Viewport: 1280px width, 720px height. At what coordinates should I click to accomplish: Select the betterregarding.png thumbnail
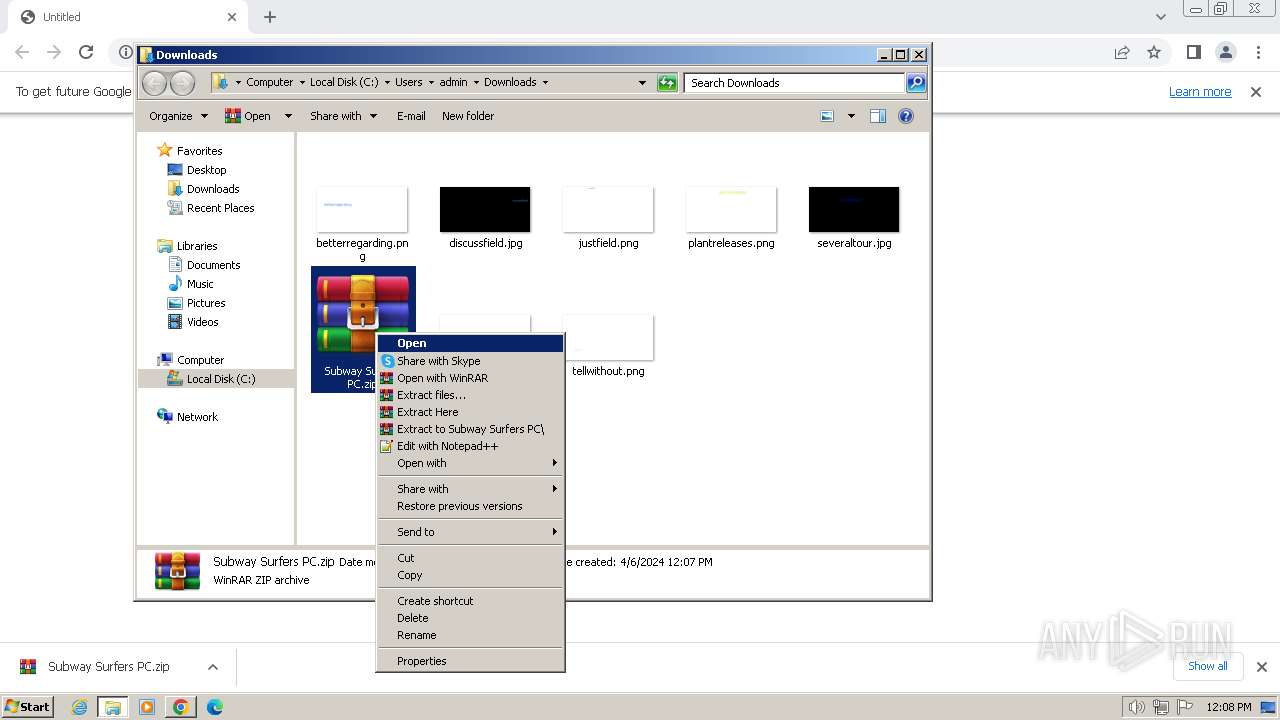[362, 209]
